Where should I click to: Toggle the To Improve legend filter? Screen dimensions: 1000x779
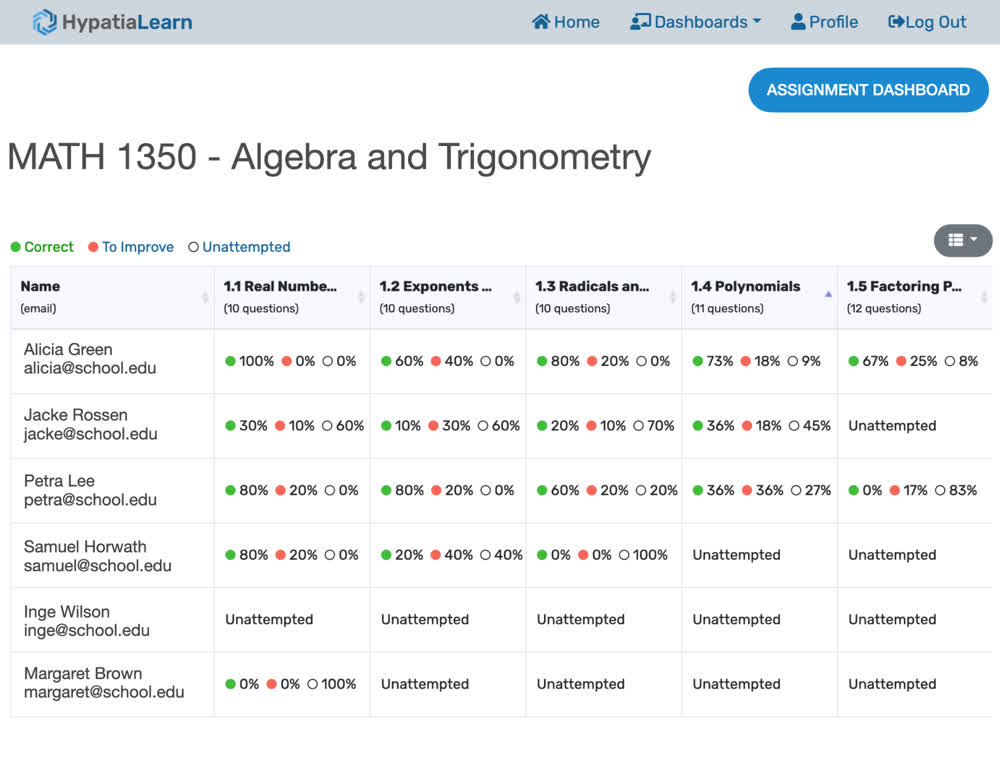130,247
